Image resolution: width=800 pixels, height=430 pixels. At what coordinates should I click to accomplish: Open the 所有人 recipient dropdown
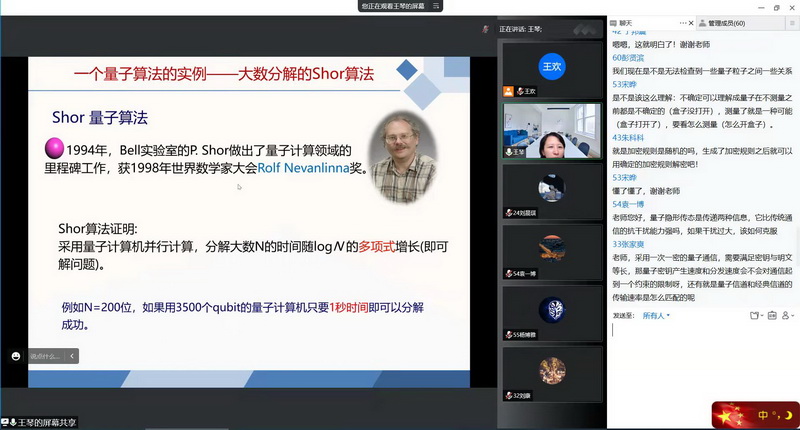(x=658, y=315)
